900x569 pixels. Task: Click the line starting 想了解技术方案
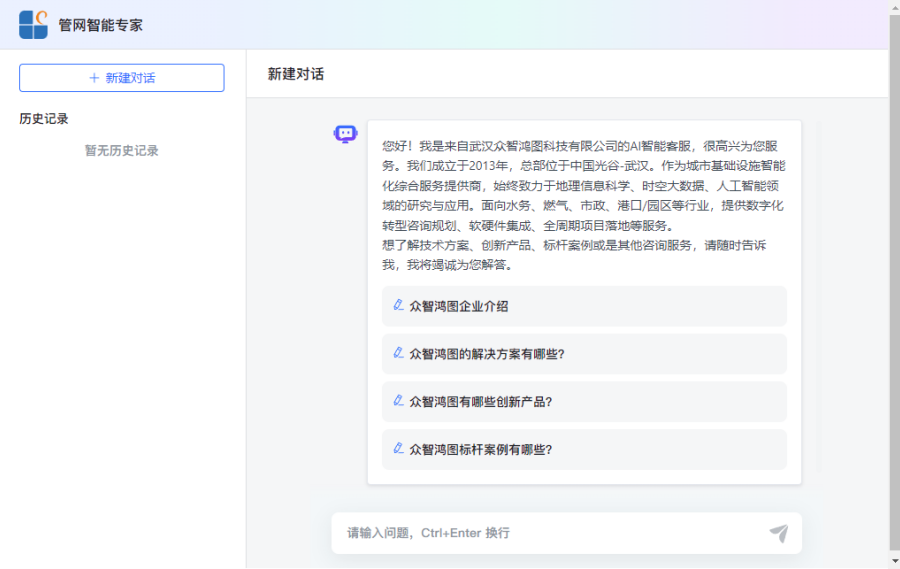575,255
